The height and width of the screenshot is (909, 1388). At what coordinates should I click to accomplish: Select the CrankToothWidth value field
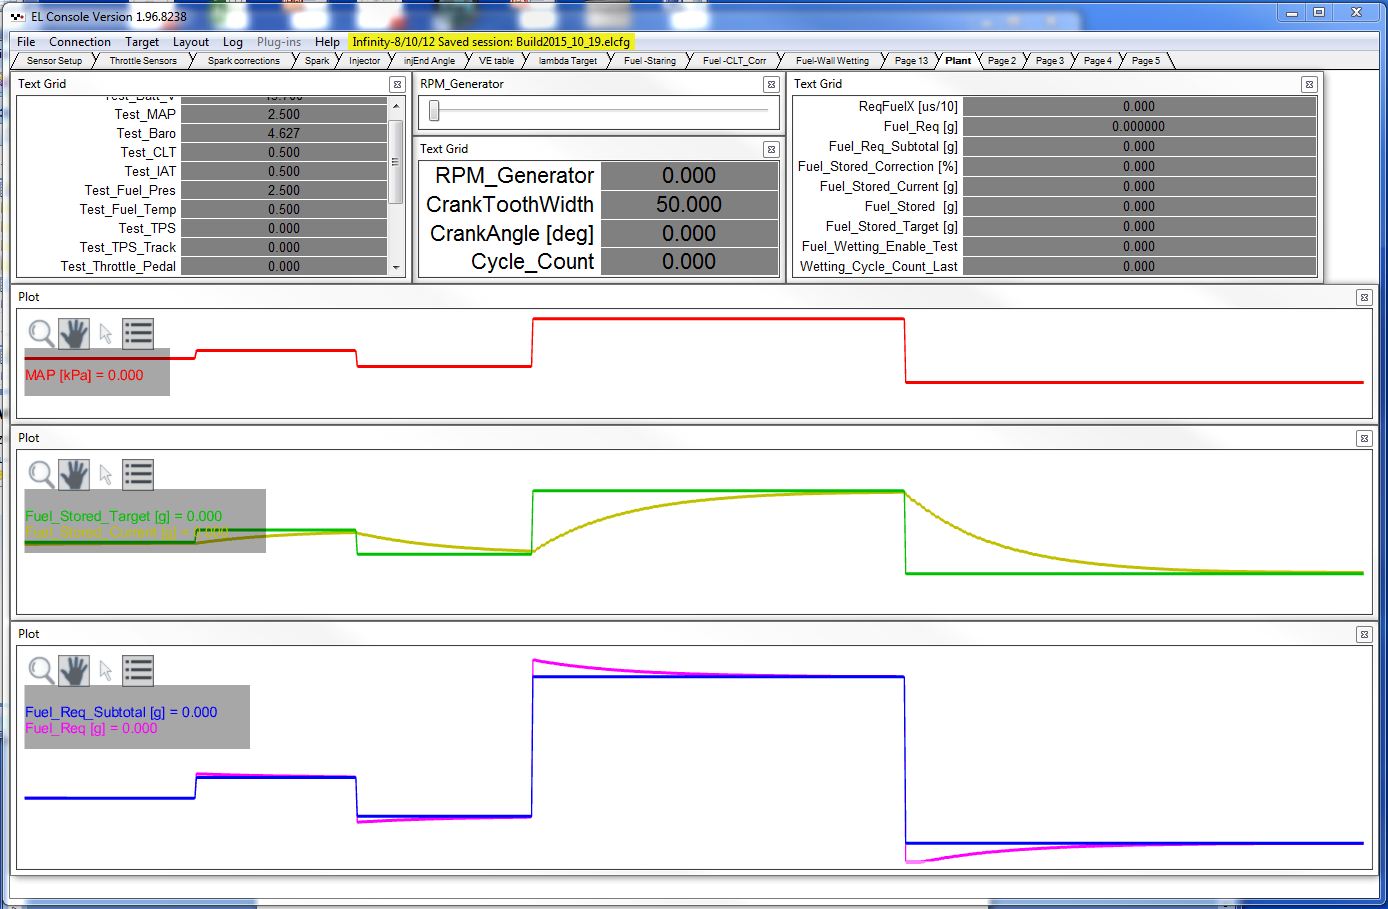click(x=688, y=205)
